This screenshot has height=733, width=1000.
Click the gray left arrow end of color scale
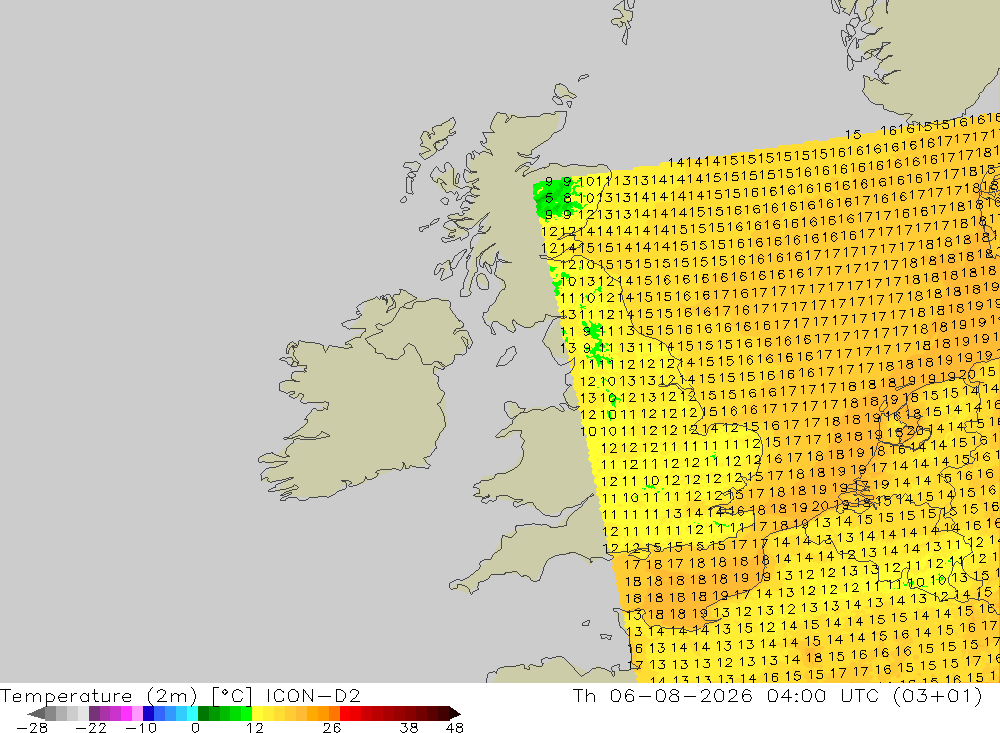(x=36, y=713)
